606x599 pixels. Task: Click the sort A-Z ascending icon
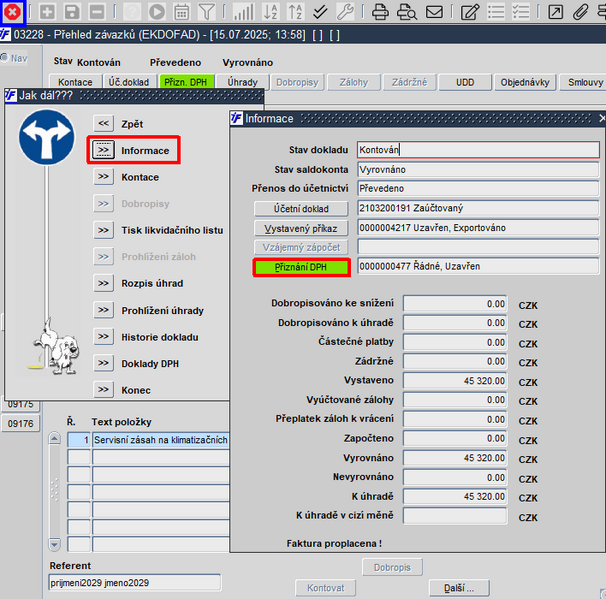(x=271, y=12)
